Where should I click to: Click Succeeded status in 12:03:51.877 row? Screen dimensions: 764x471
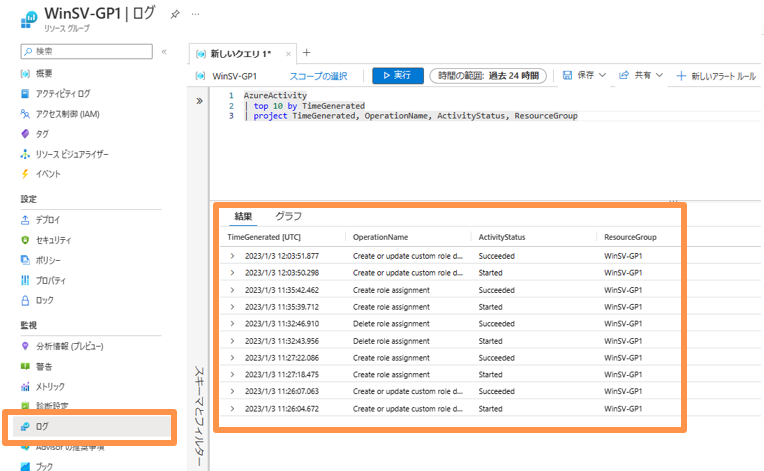pos(497,256)
